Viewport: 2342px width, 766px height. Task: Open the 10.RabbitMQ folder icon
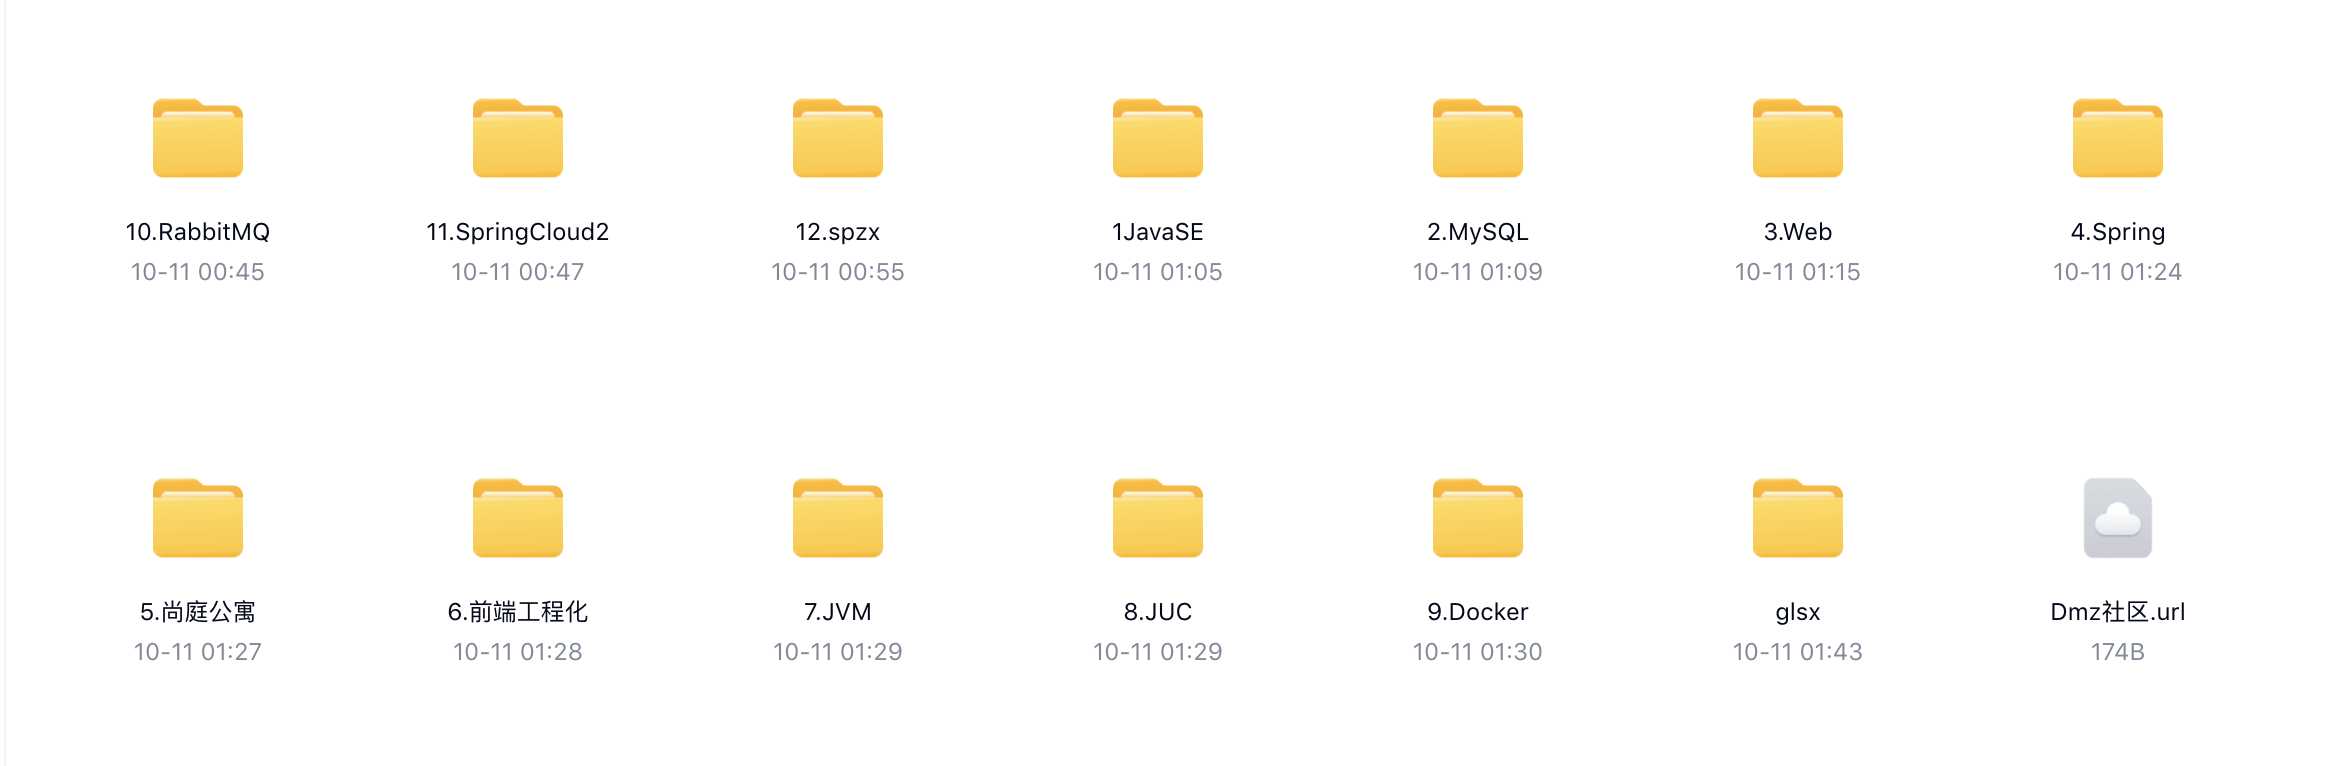198,138
